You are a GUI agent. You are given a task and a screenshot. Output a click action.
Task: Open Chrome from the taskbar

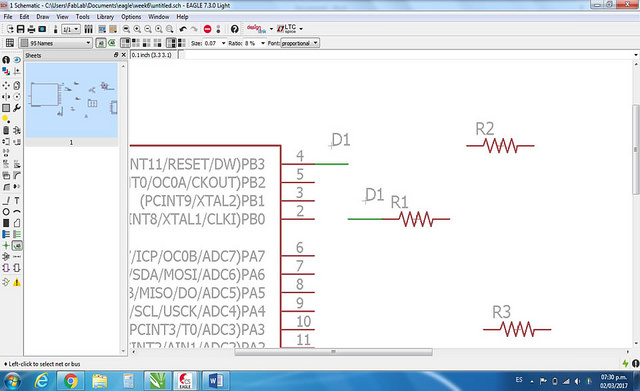pyautogui.click(x=71, y=381)
